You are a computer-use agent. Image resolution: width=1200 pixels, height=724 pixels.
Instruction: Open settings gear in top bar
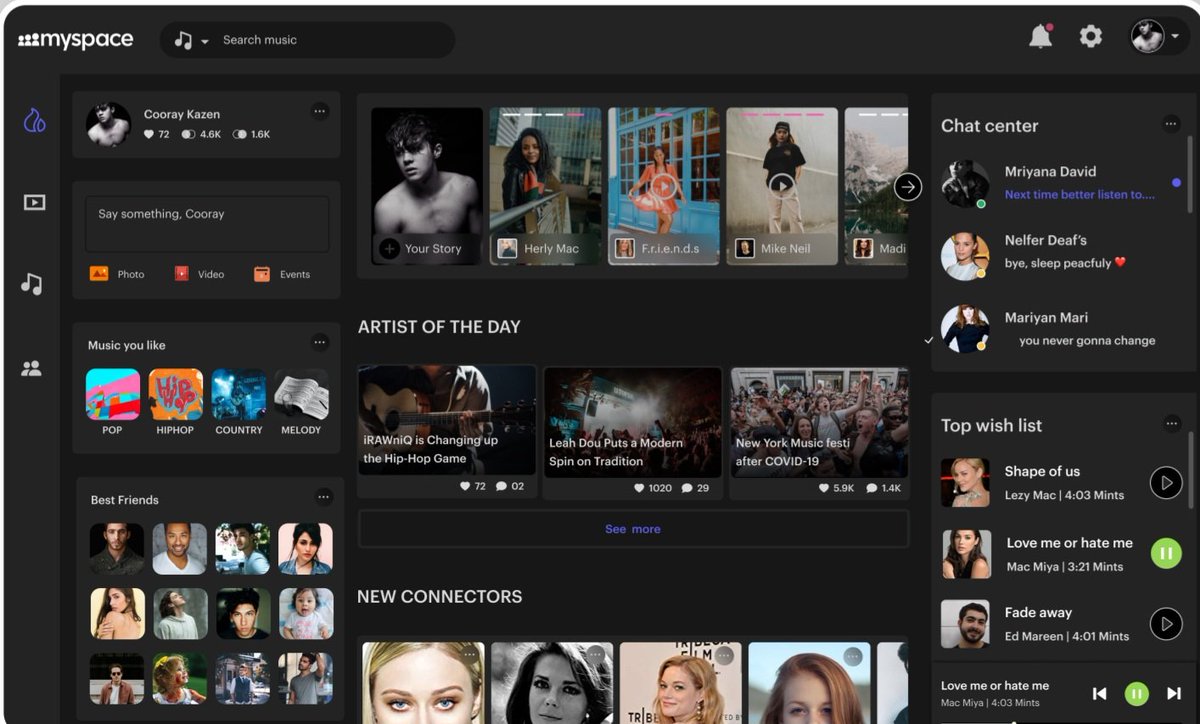(1091, 37)
